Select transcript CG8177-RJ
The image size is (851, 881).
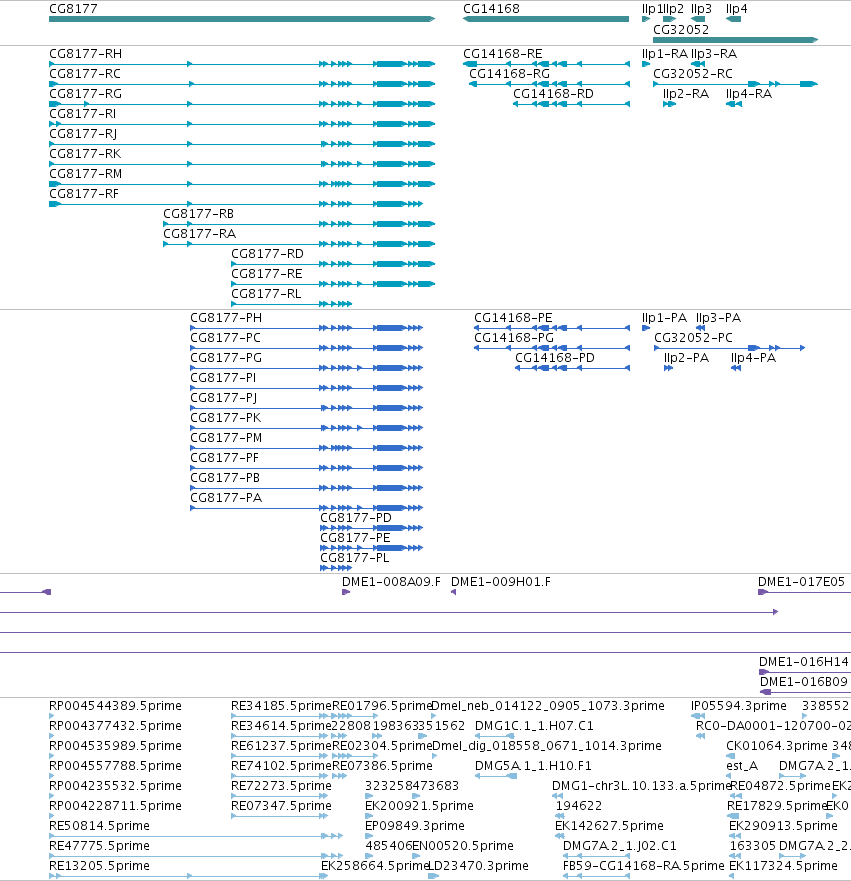[x=242, y=144]
